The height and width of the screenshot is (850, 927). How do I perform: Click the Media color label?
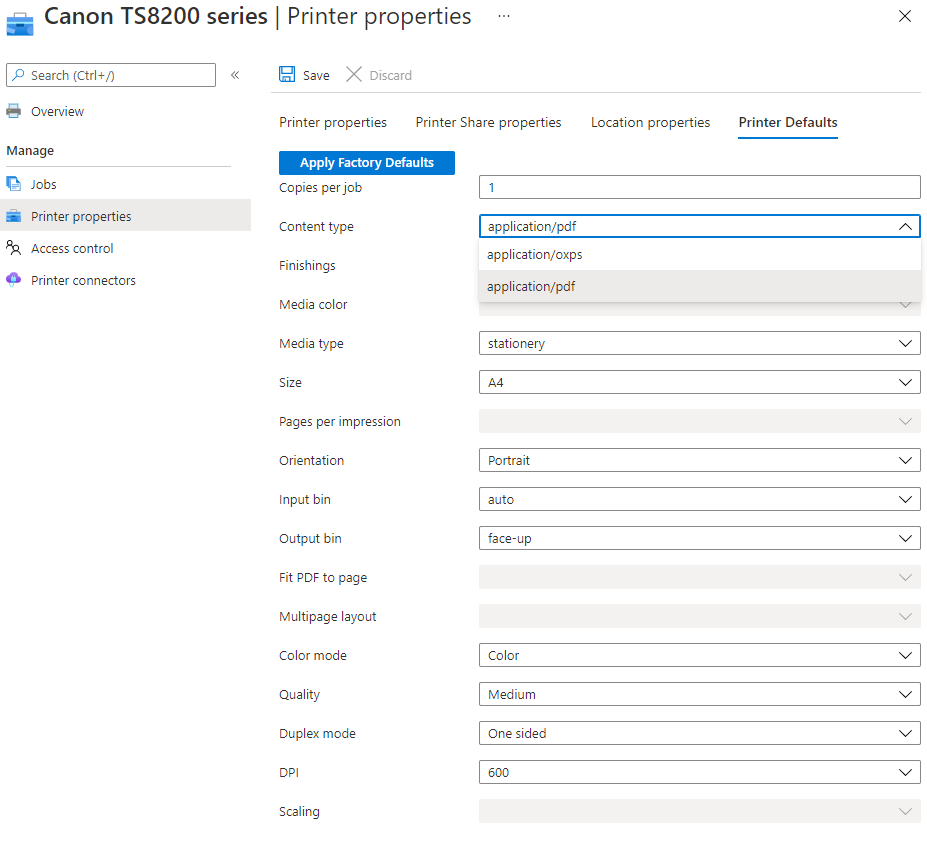coord(313,304)
